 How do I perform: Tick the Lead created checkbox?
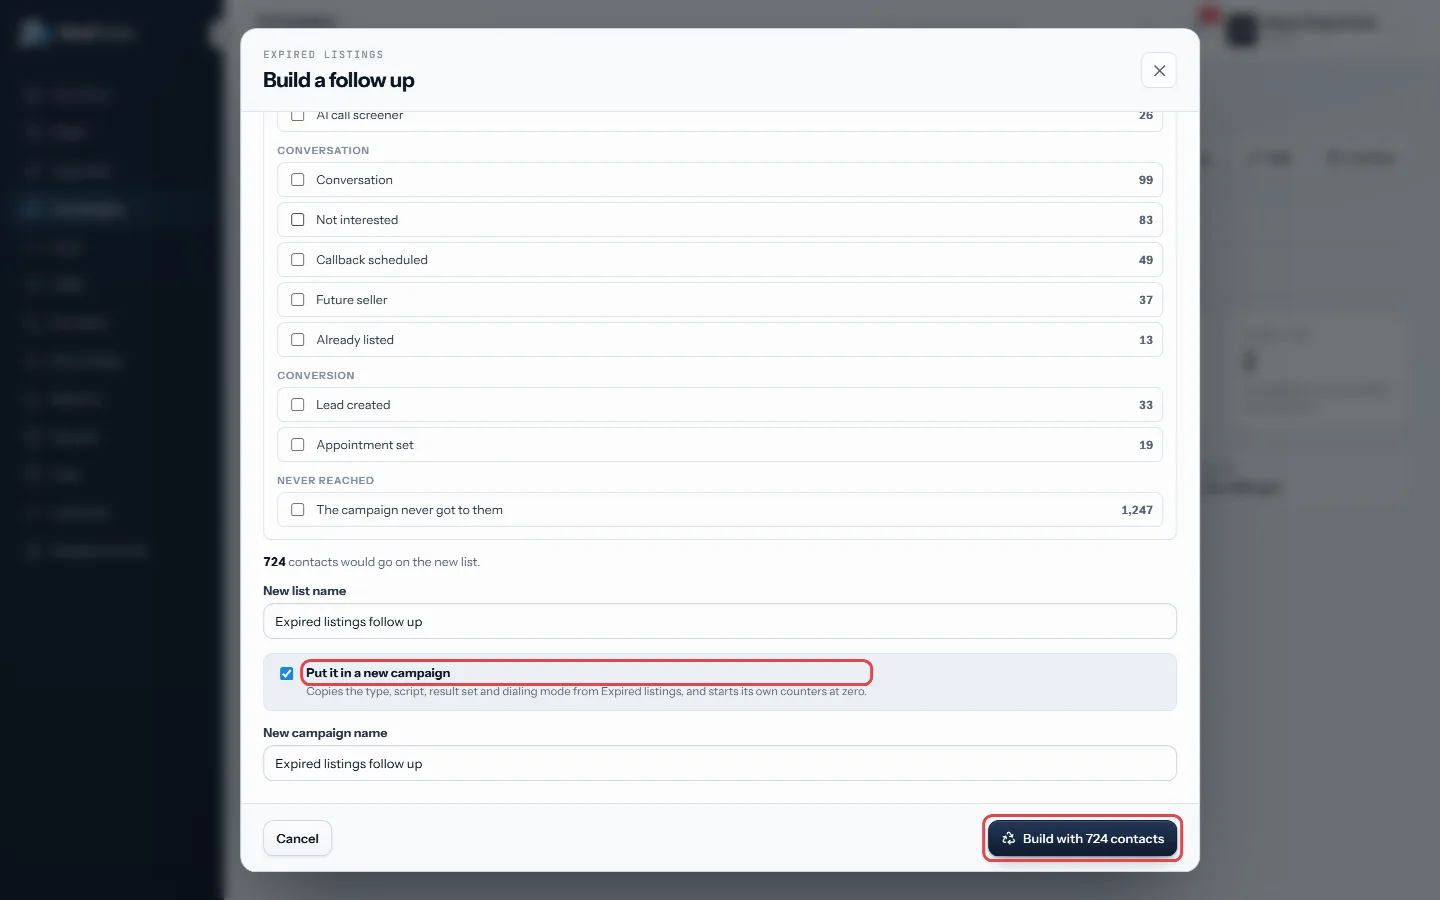click(x=298, y=405)
